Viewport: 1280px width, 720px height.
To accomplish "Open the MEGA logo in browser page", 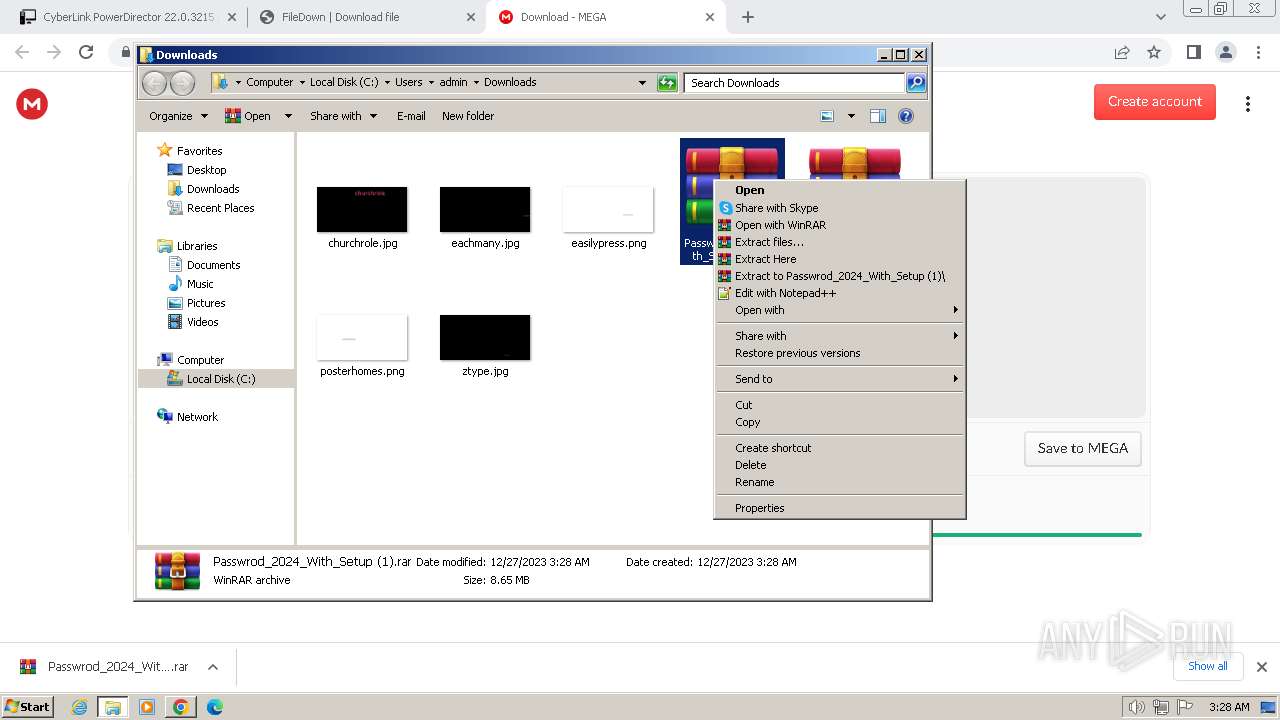I will point(32,103).
